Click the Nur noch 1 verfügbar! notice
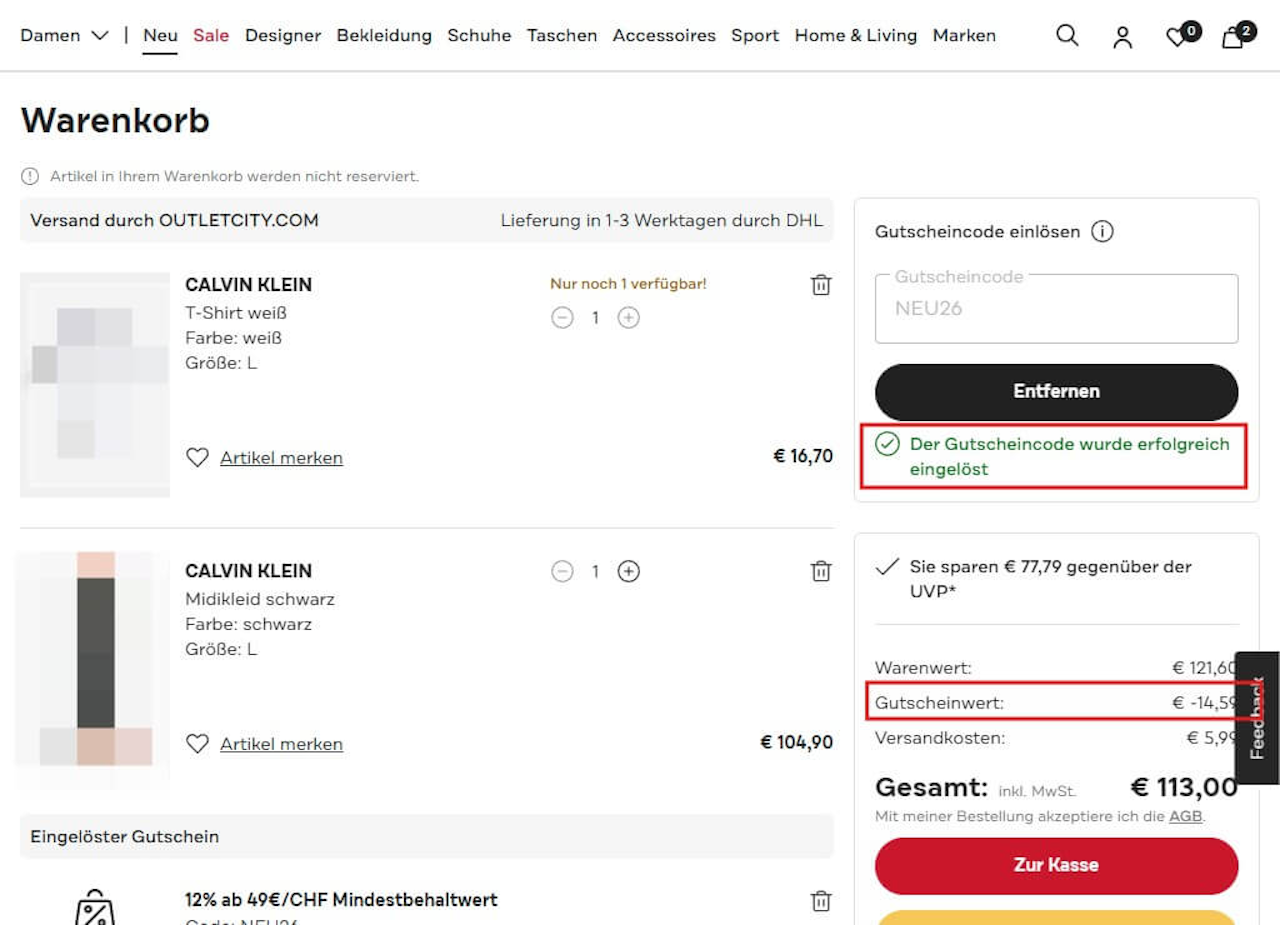Screen dimensions: 1280x925 point(628,284)
